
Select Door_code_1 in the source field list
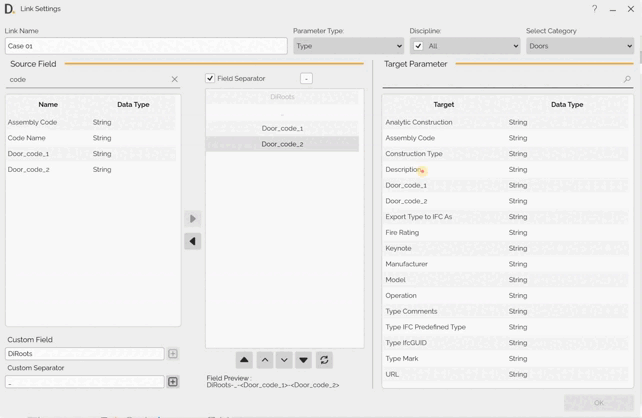click(29, 154)
